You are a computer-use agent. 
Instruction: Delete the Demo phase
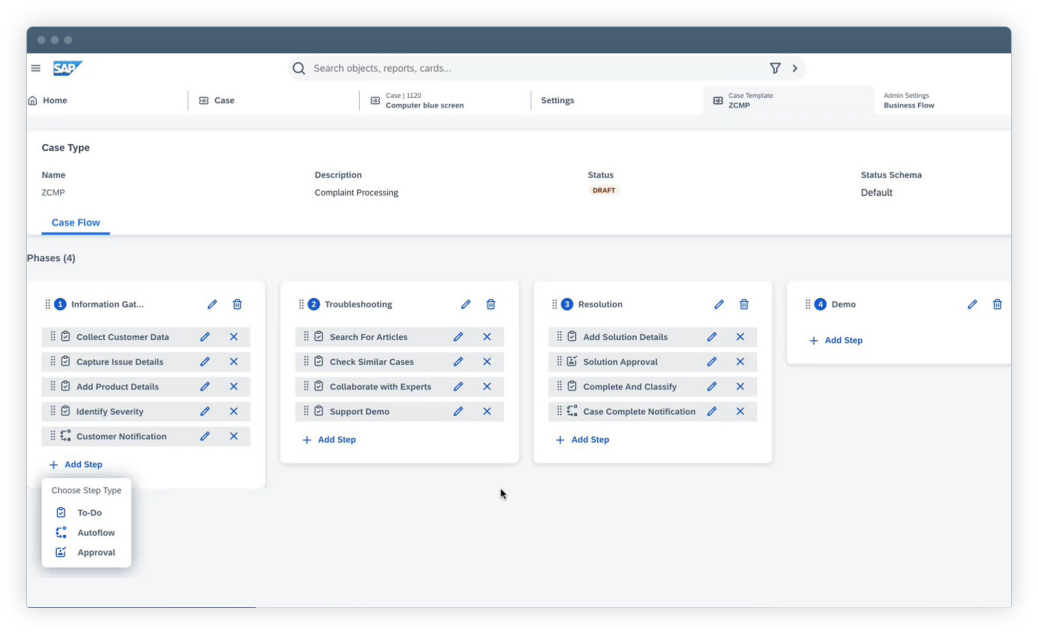(x=997, y=305)
